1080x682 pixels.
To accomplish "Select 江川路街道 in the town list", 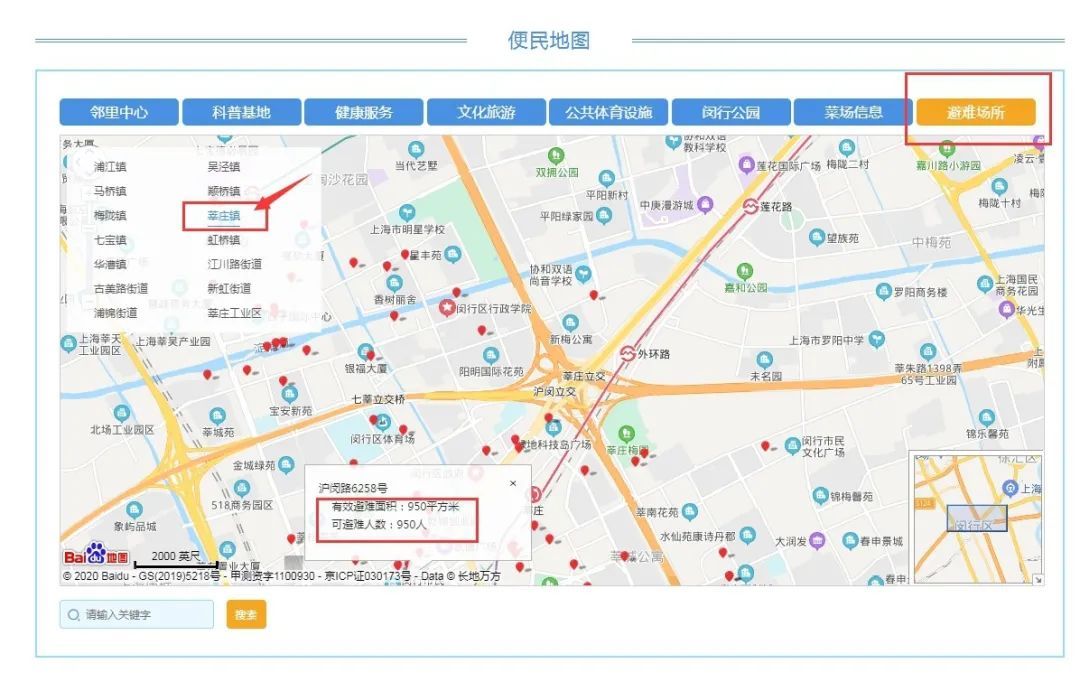I will point(235,264).
